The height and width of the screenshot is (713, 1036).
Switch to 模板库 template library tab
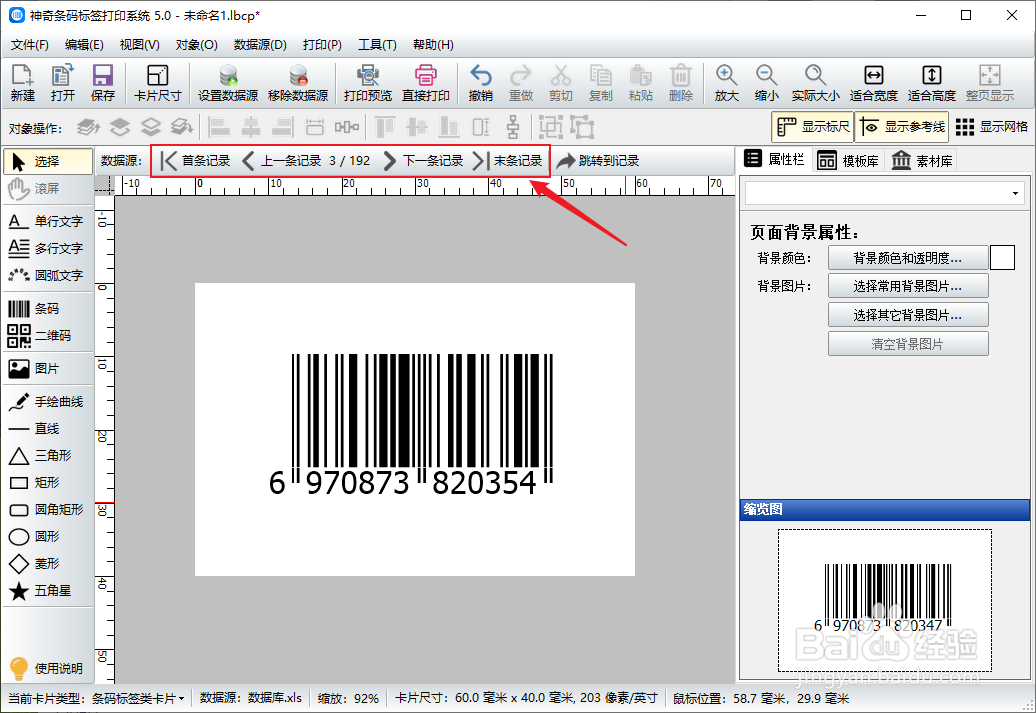pyautogui.click(x=848, y=161)
